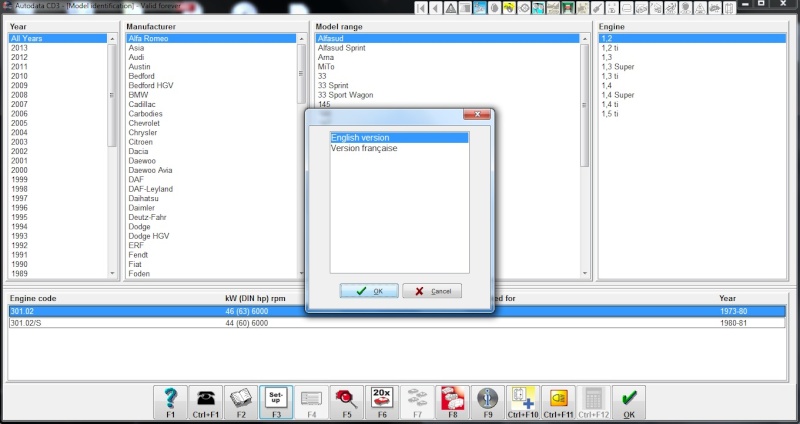The width and height of the screenshot is (800, 424).
Task: Click the back arrow toolbar icon
Action: (436, 8)
